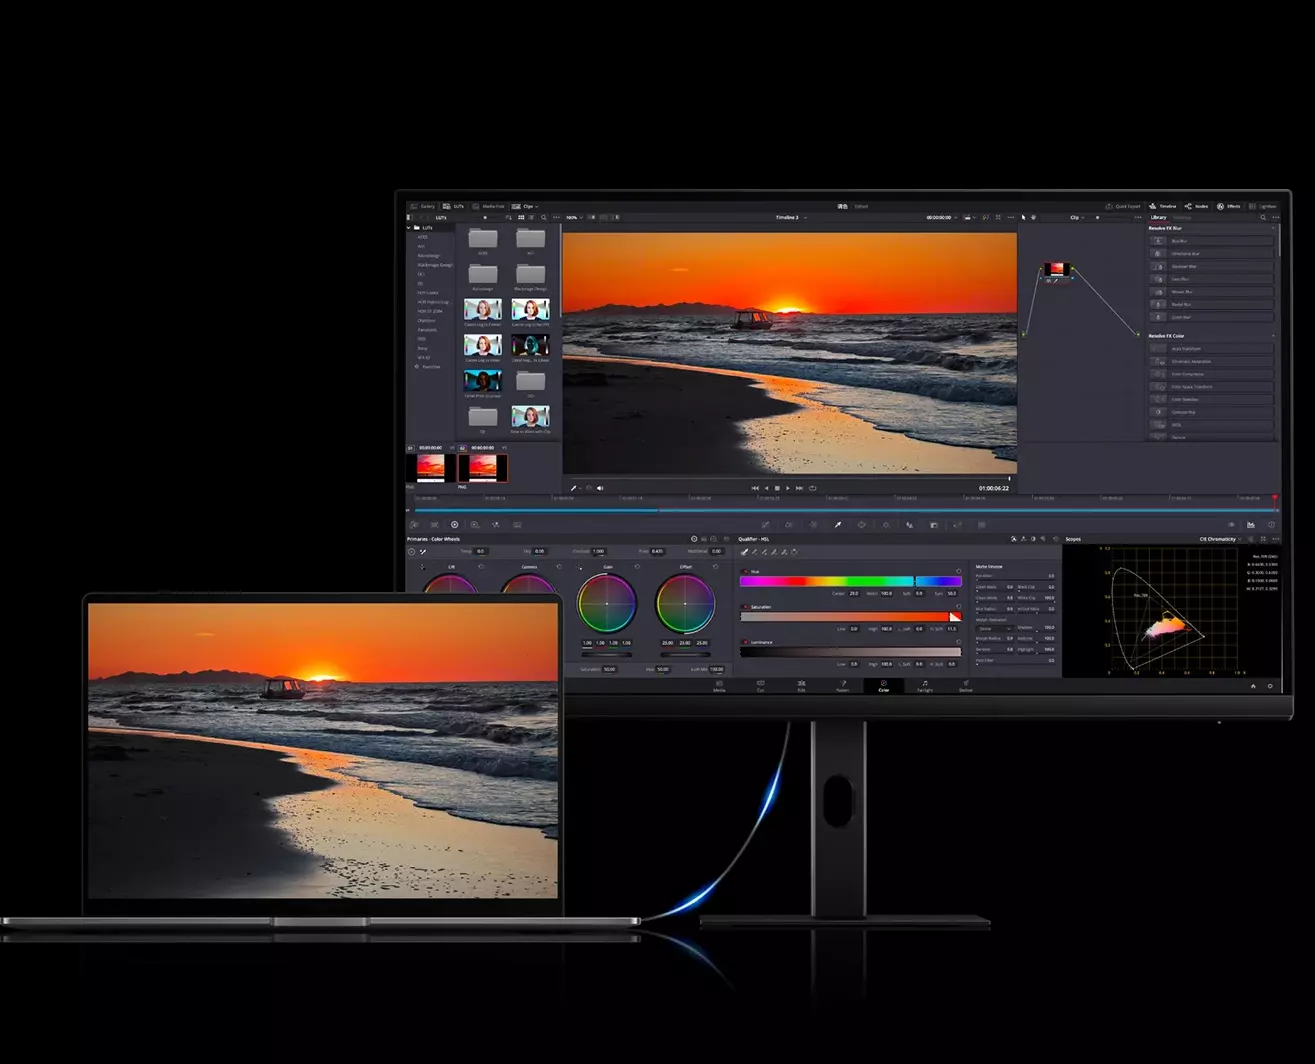Select the Box Blur effect
The width and height of the screenshot is (1315, 1064).
click(1211, 241)
